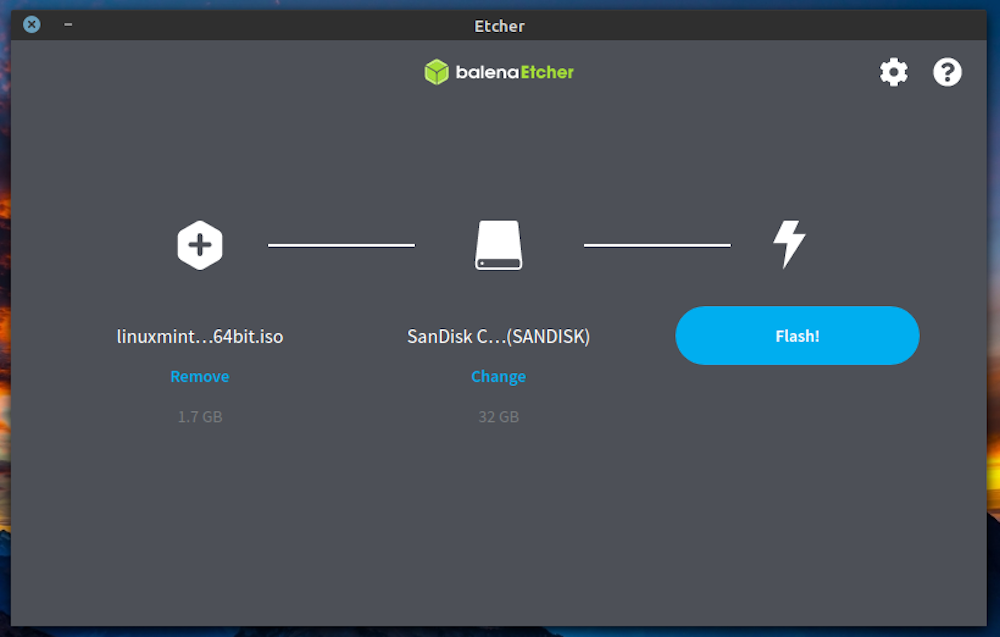Click the lightning bolt flash icon

789,245
